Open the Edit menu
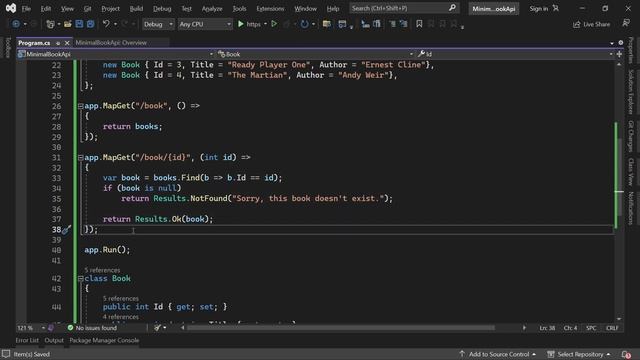 point(46,8)
